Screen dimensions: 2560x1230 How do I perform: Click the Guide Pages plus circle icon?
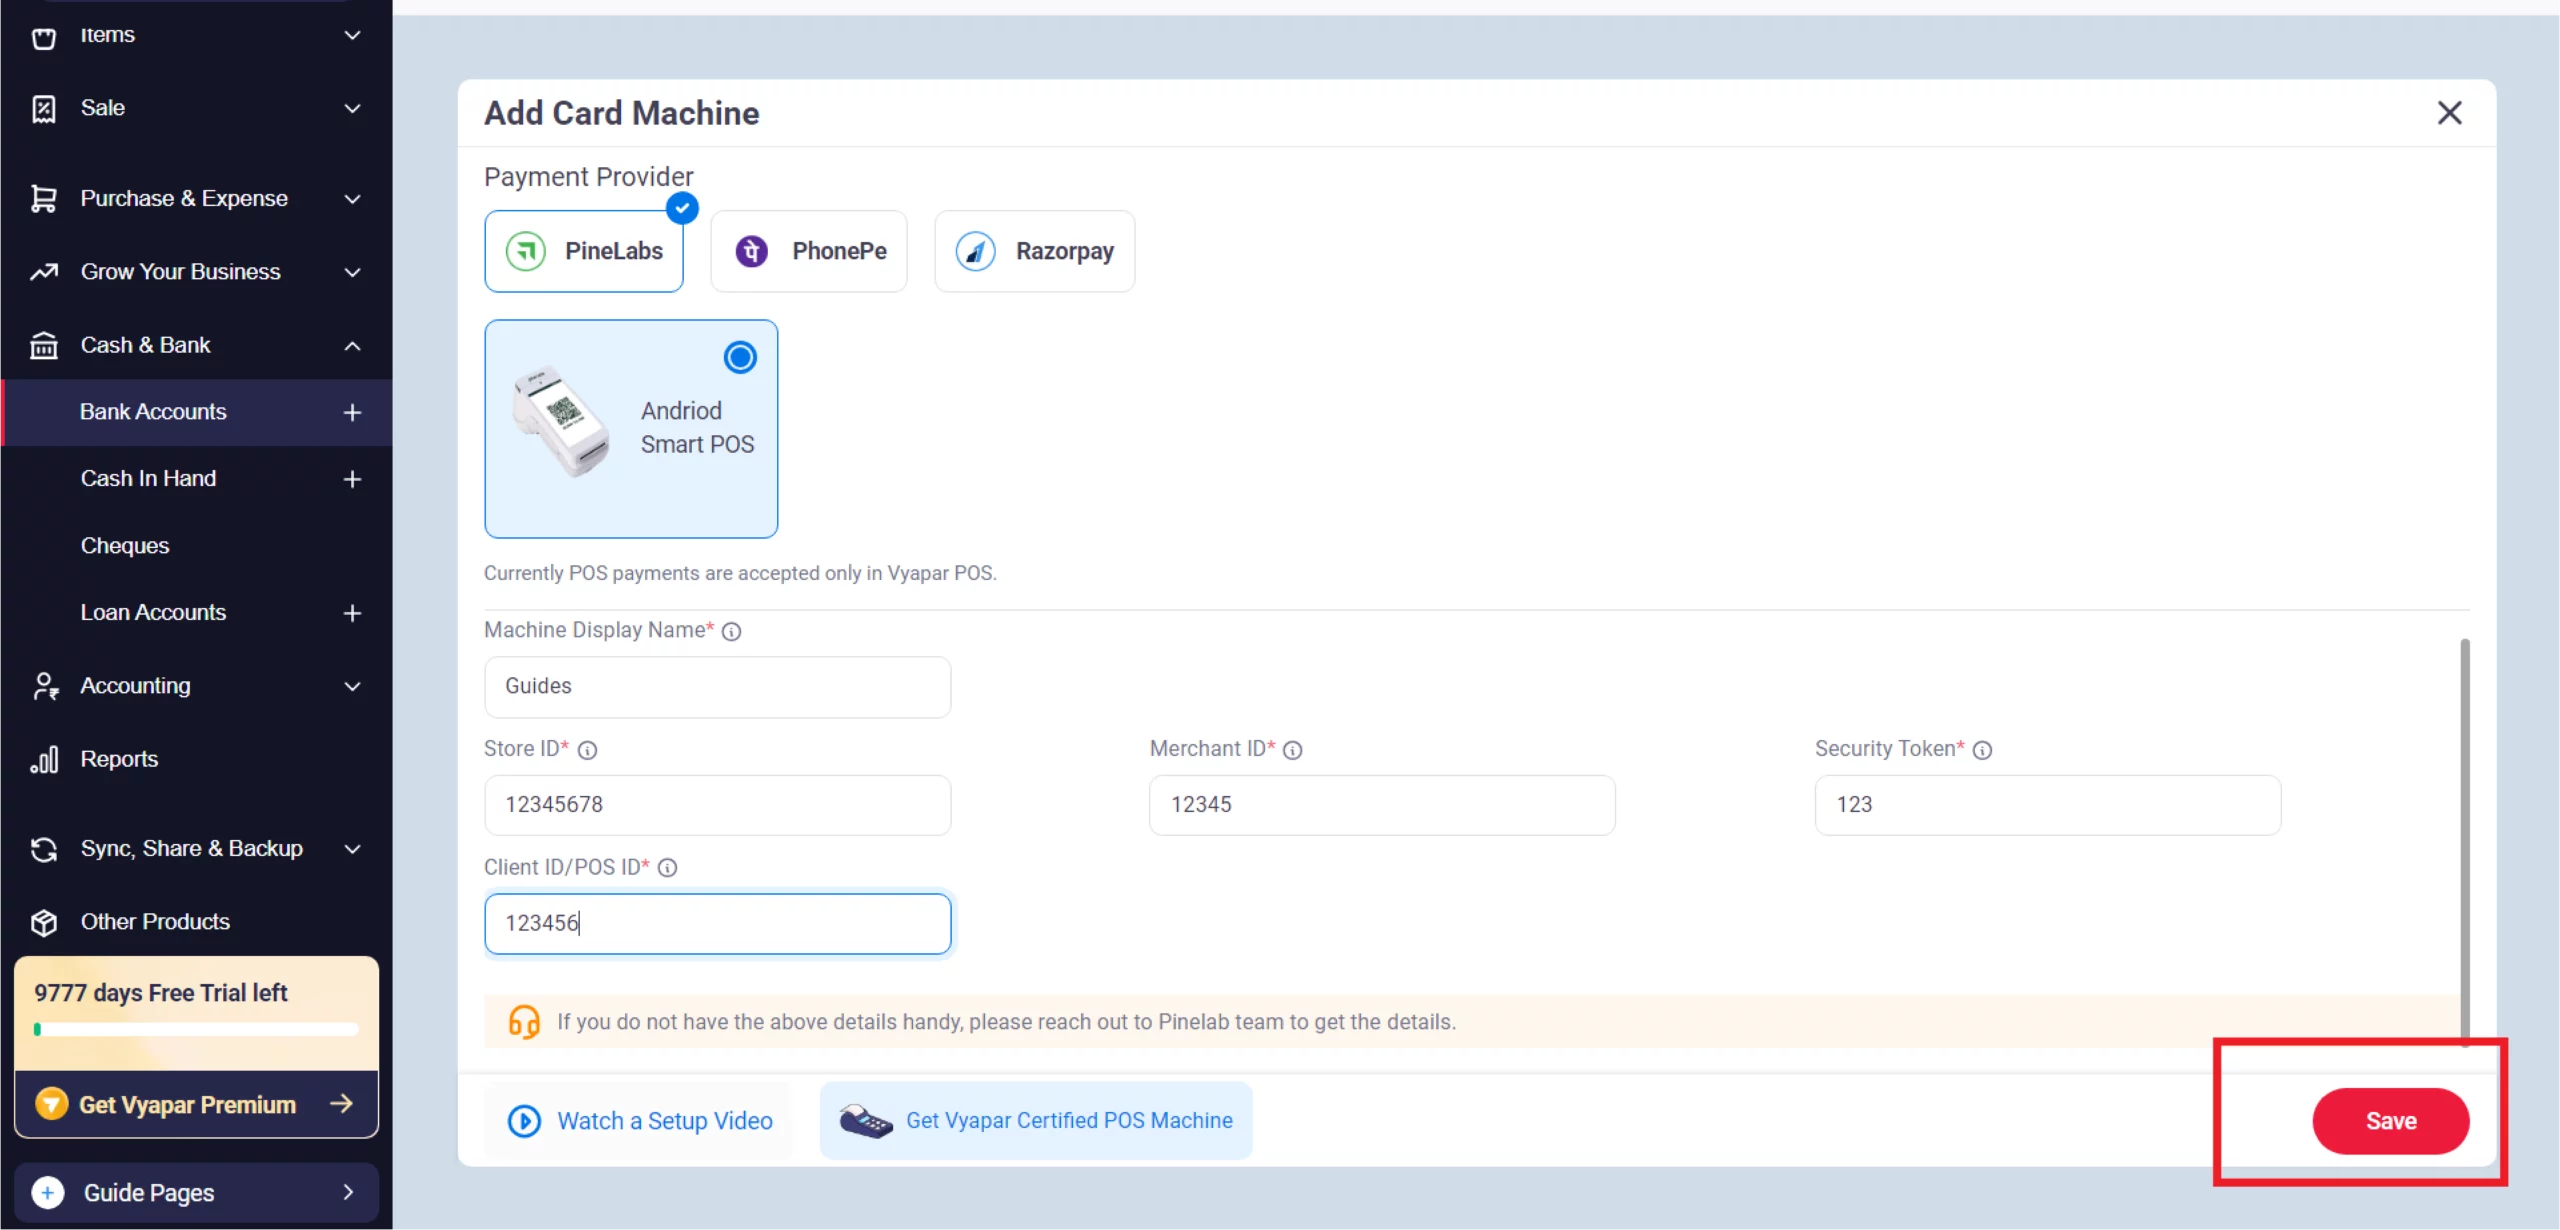tap(48, 1192)
